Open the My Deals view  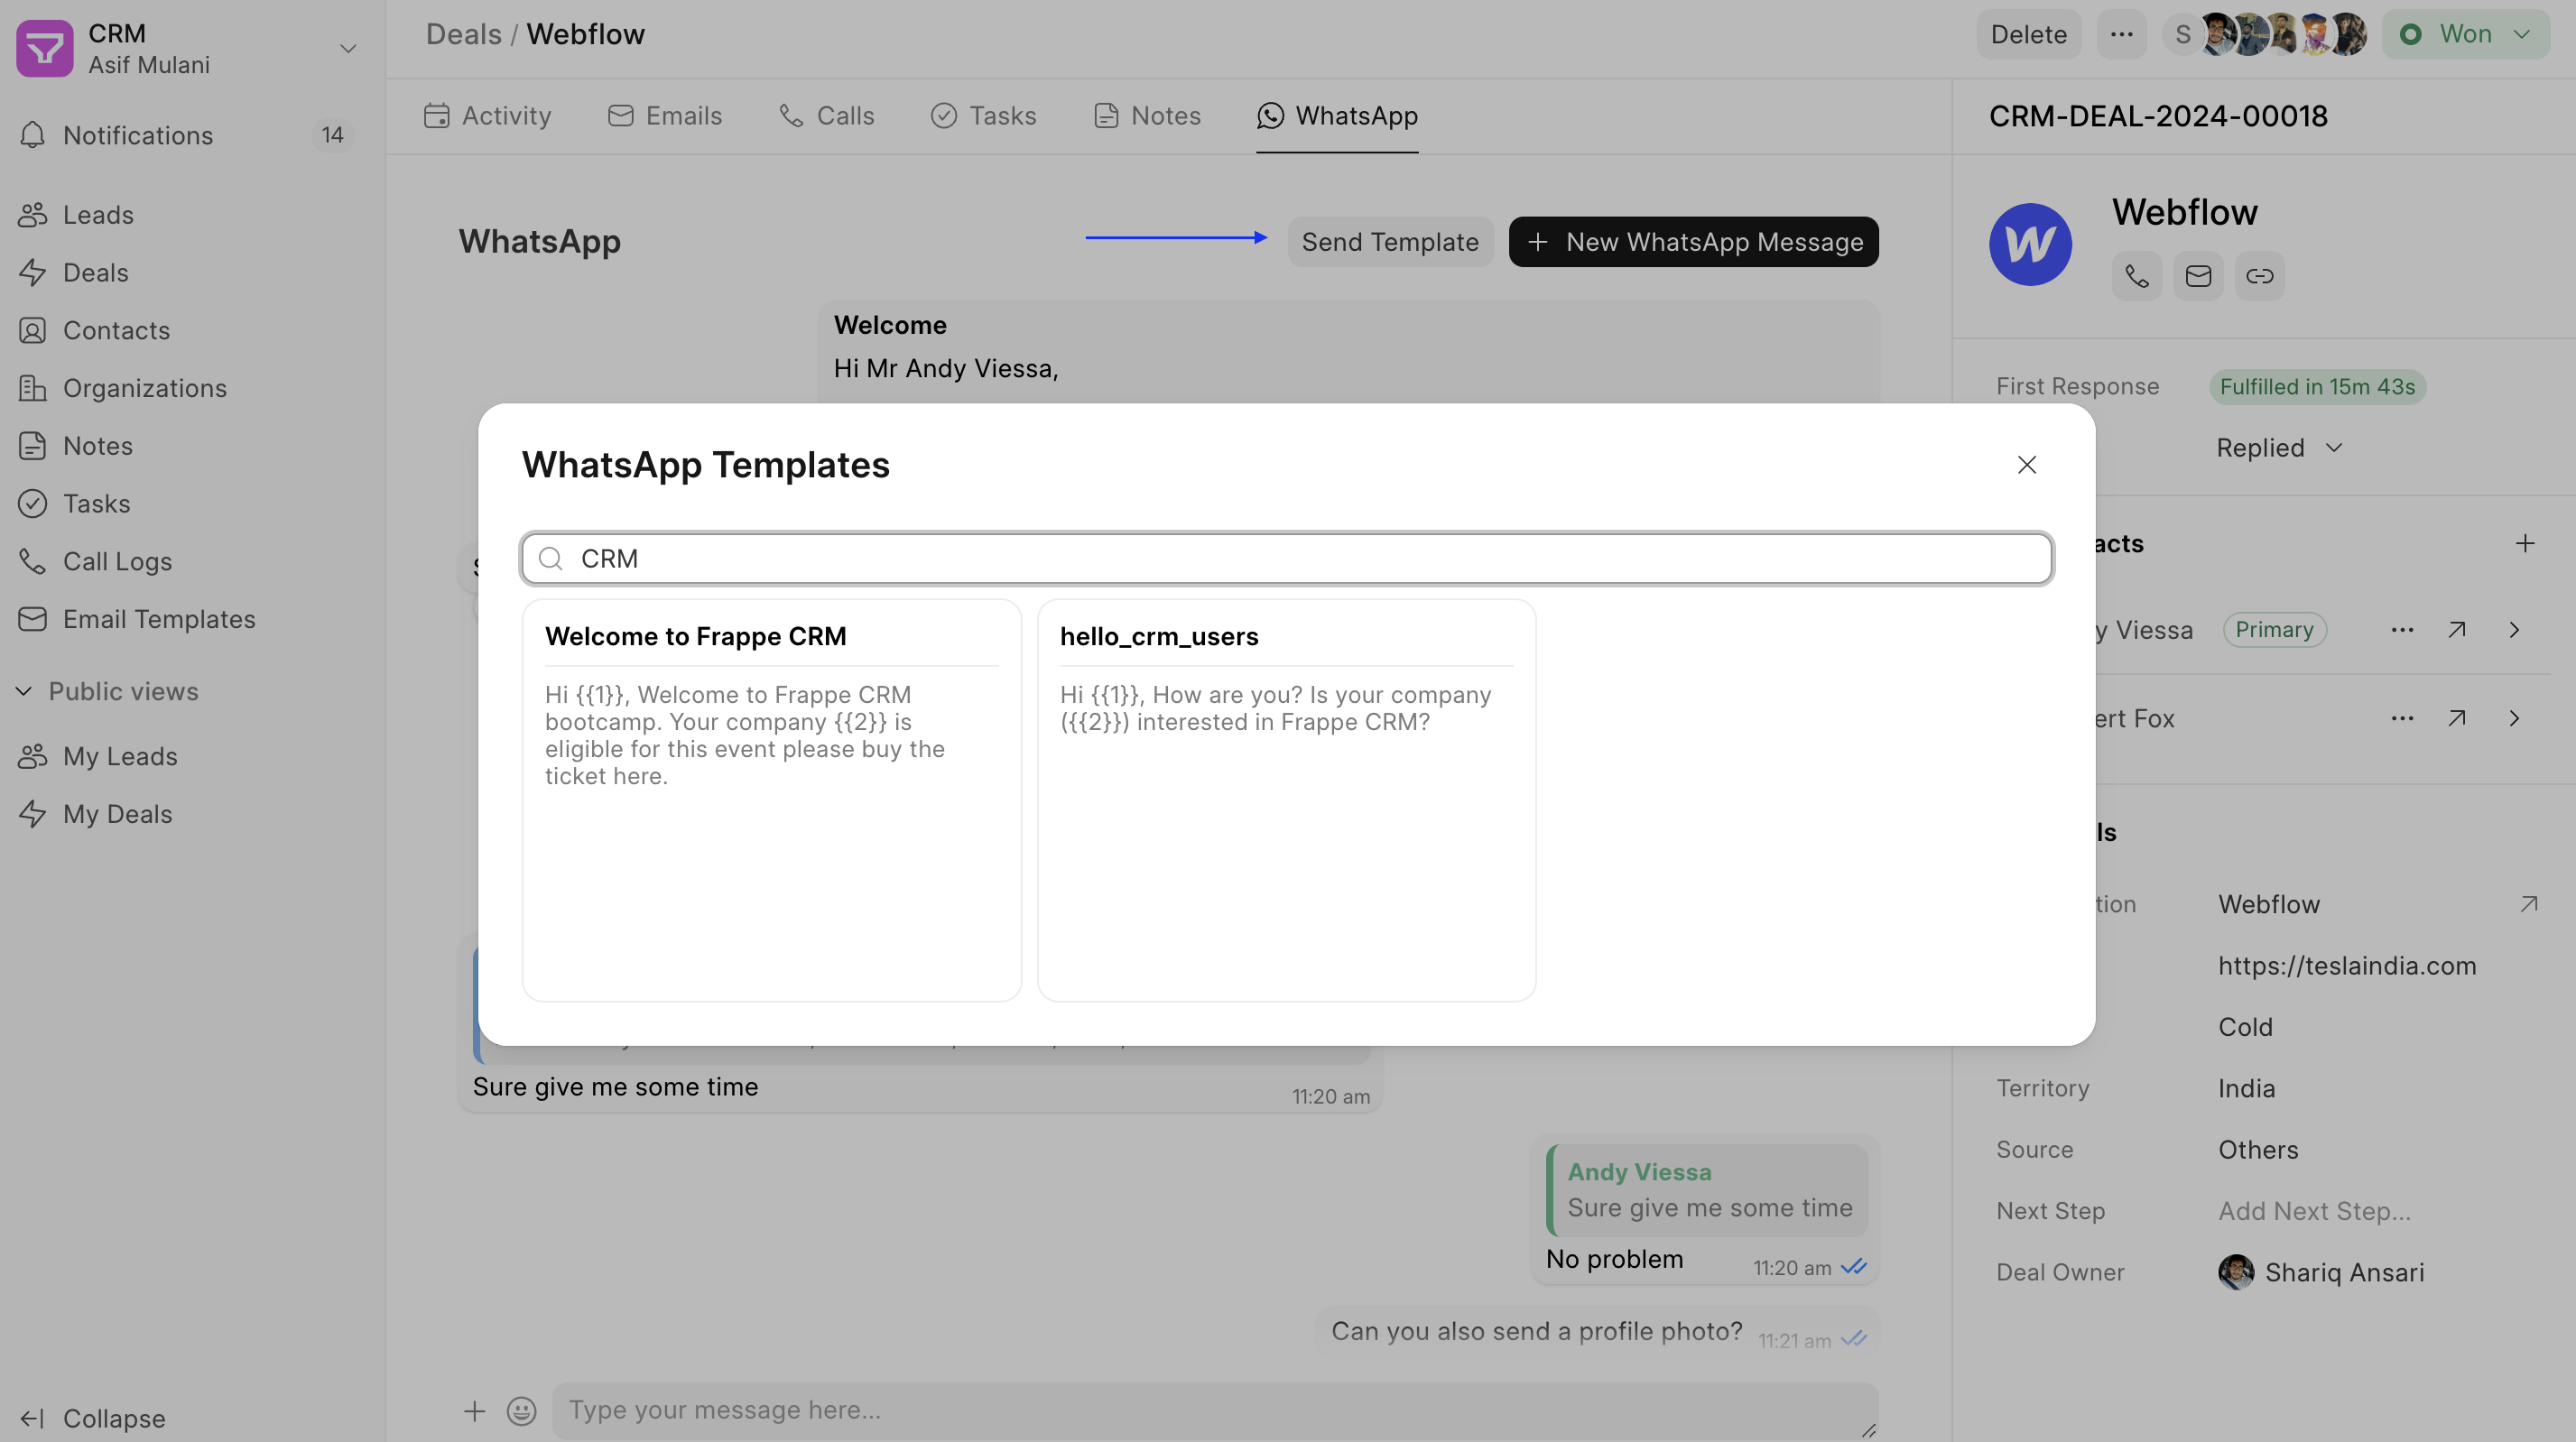point(118,814)
